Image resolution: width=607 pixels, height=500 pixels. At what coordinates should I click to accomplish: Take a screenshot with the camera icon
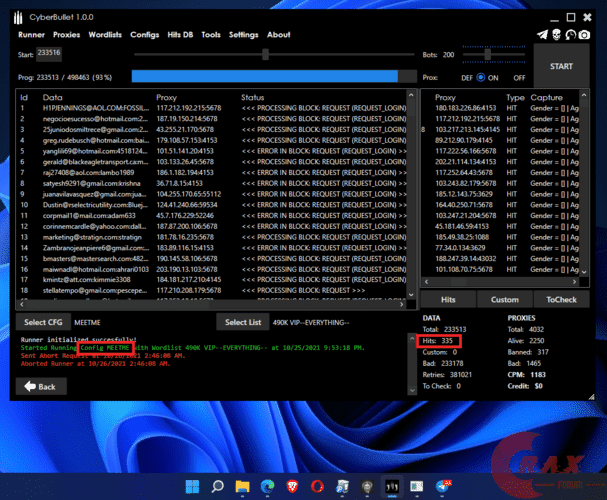pos(584,35)
